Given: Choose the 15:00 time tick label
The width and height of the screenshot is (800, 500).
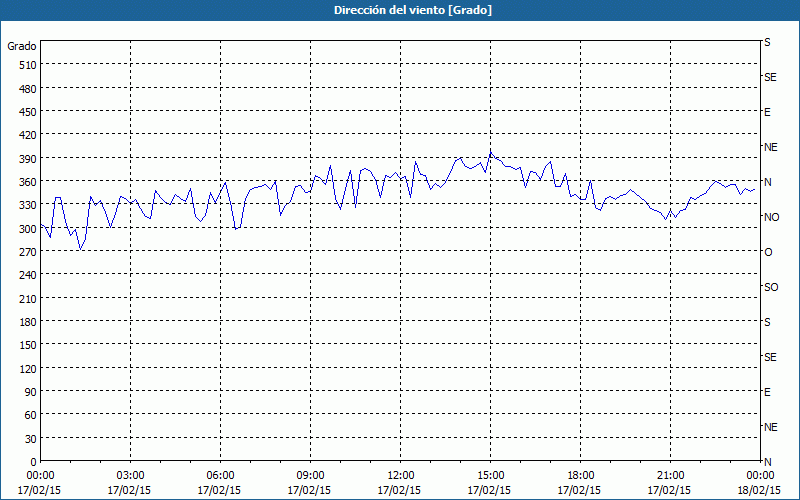Looking at the screenshot, I should pyautogui.click(x=491, y=476).
